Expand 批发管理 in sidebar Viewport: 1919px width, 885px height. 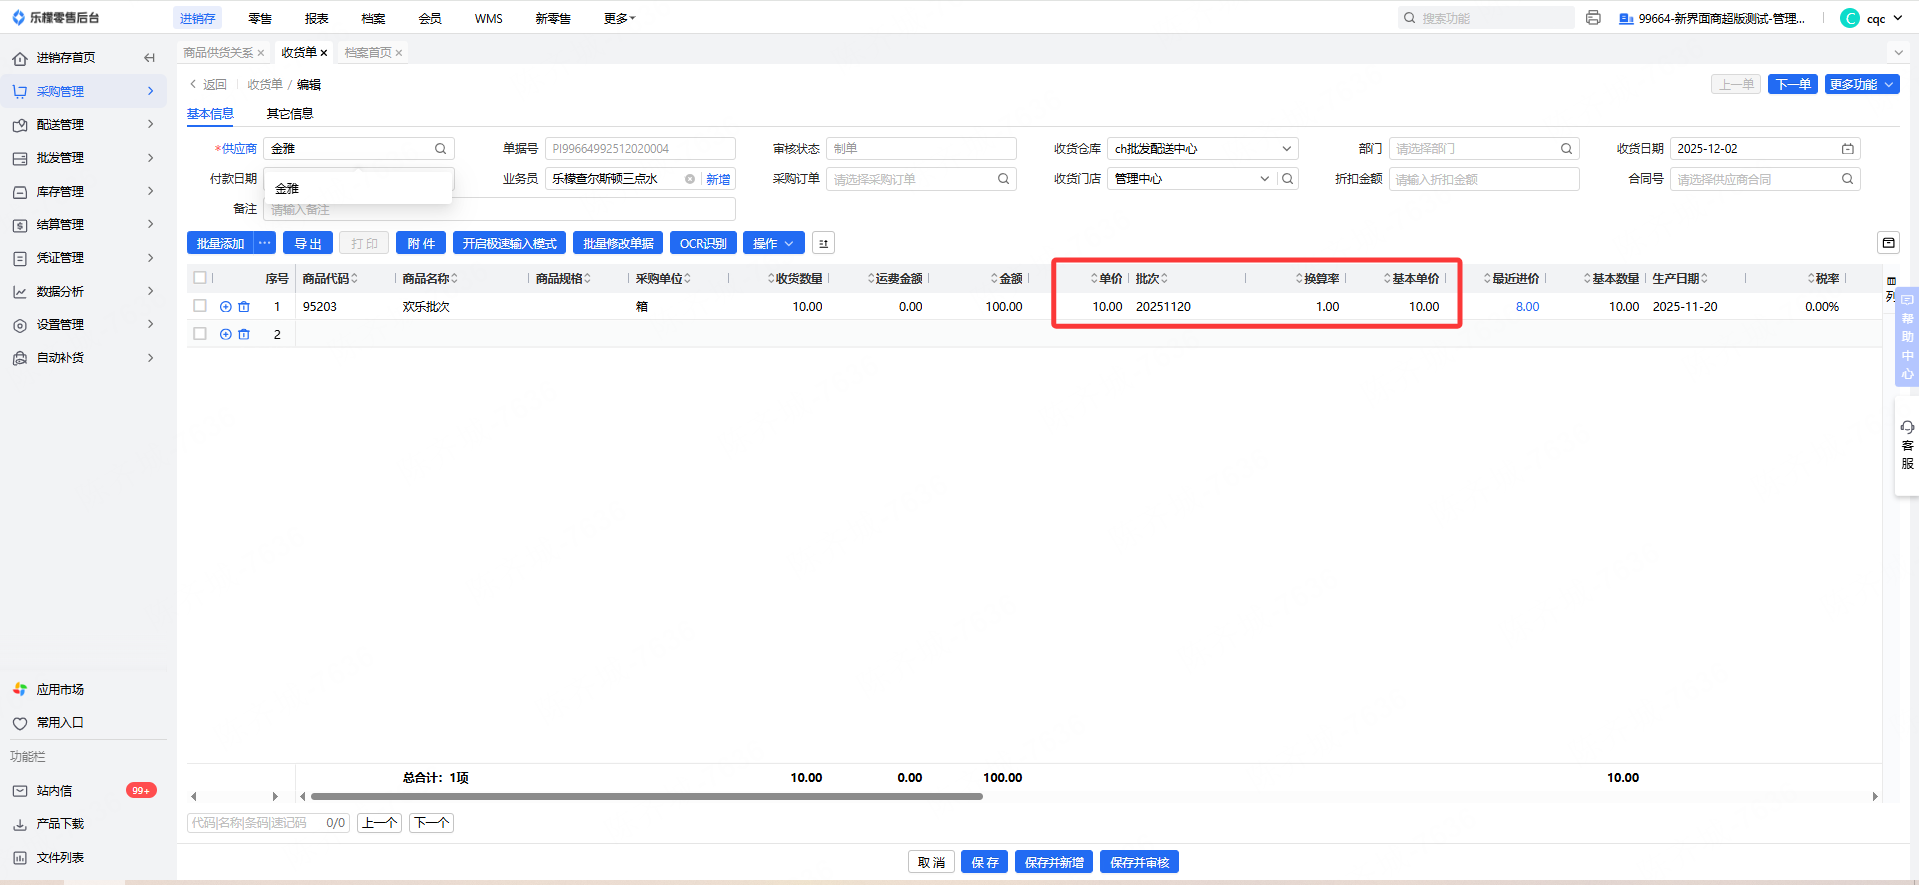pyautogui.click(x=84, y=157)
